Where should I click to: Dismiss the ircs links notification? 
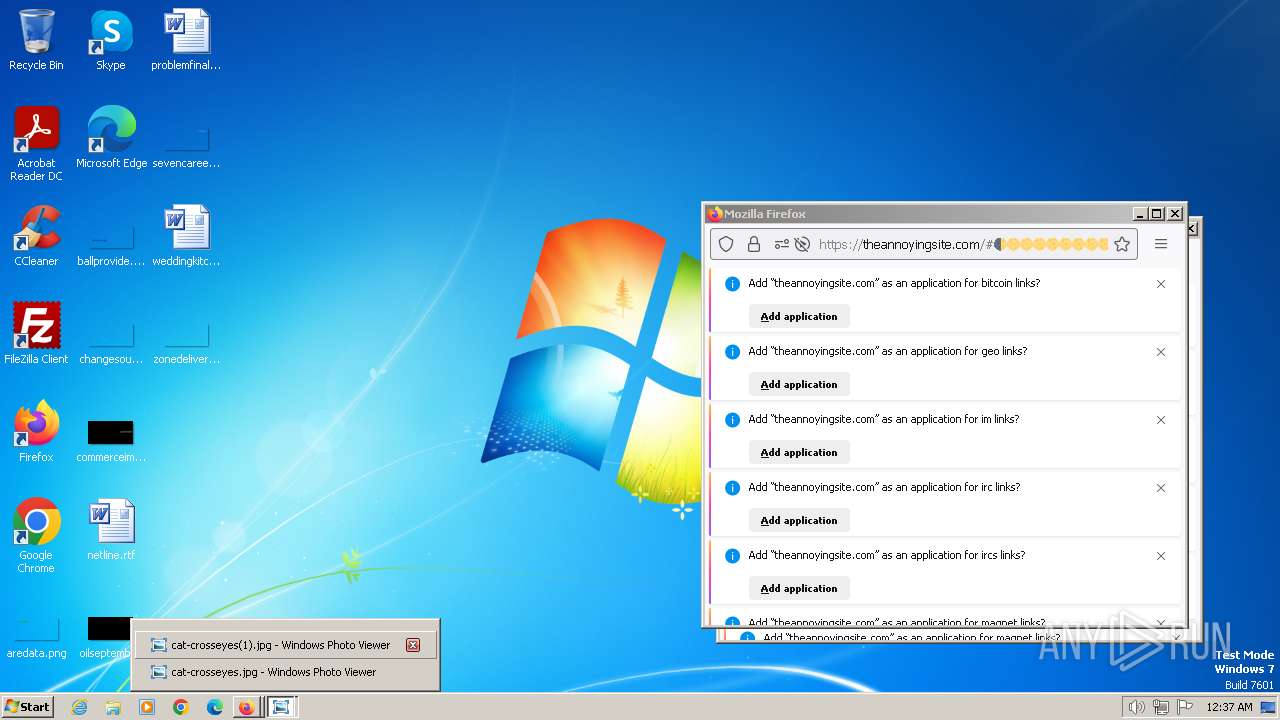click(x=1161, y=556)
